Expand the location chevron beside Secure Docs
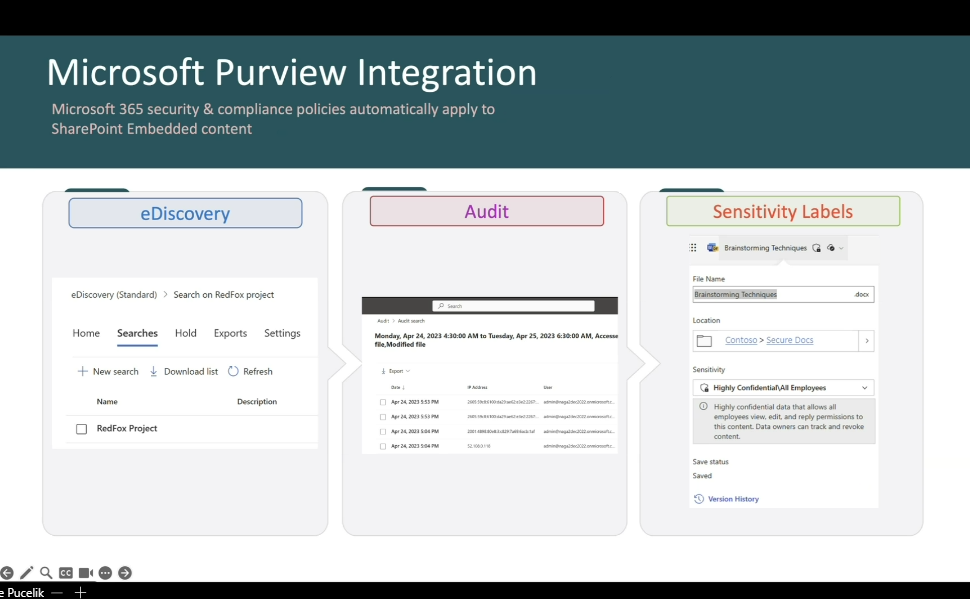Image resolution: width=970 pixels, height=599 pixels. [866, 341]
